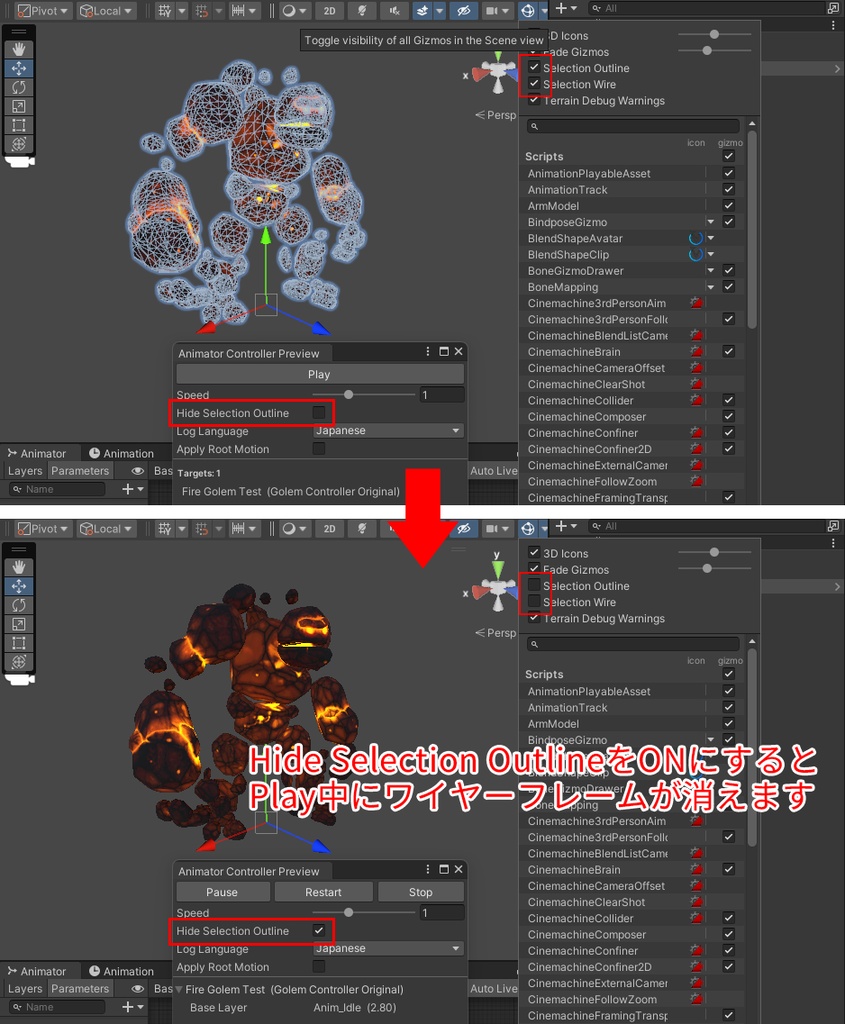Switch to Animation tab in lower screenshot
The image size is (845, 1024).
121,971
